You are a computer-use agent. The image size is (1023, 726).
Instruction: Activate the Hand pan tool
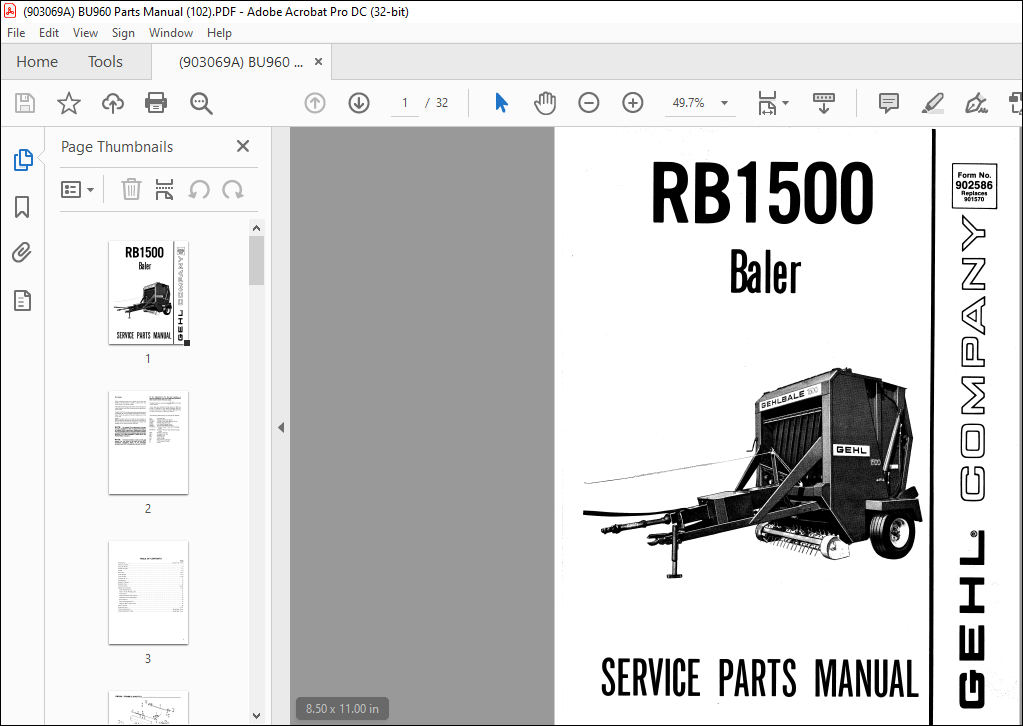(545, 103)
